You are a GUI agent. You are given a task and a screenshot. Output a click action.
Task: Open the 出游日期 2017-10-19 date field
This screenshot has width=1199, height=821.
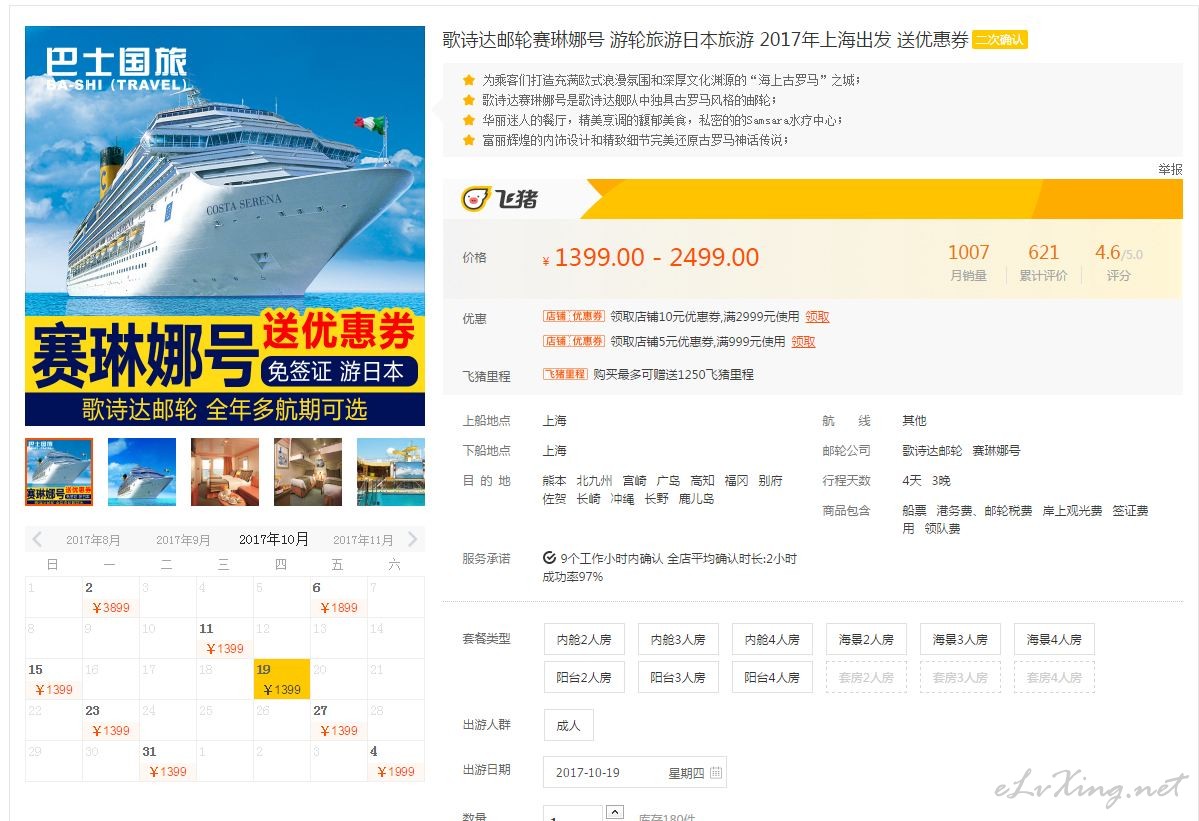[635, 773]
